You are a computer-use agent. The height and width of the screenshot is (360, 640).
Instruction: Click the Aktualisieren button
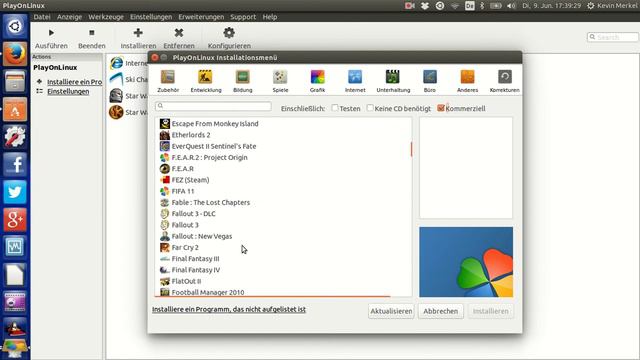coord(391,311)
